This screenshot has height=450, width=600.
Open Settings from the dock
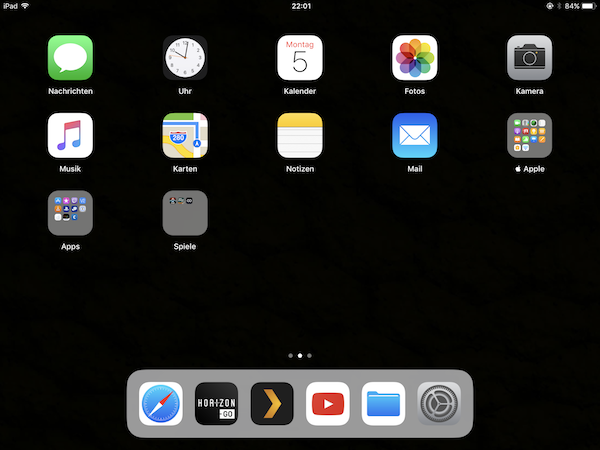[x=439, y=404]
